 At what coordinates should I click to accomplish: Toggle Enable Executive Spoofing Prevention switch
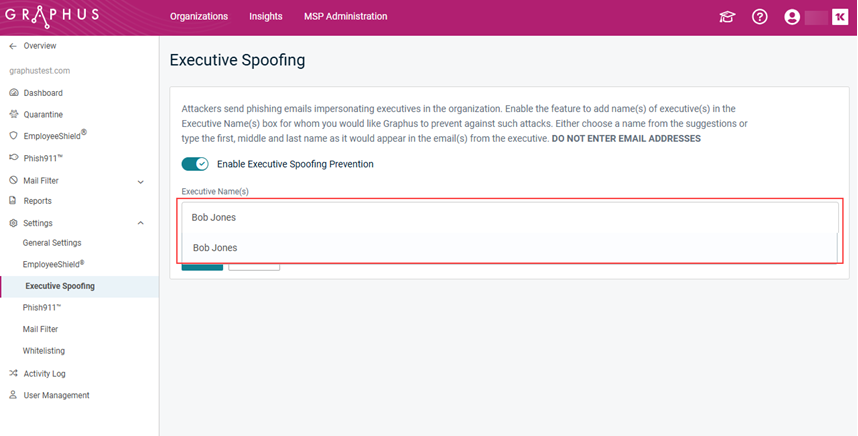(195, 164)
